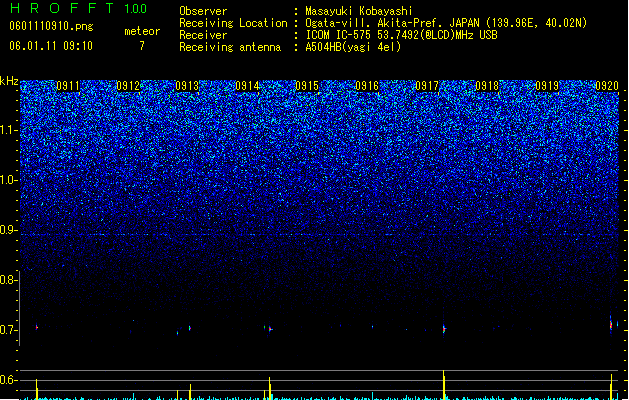The height and width of the screenshot is (400, 629).
Task: Click the 0920 time marker
Action: point(607,86)
